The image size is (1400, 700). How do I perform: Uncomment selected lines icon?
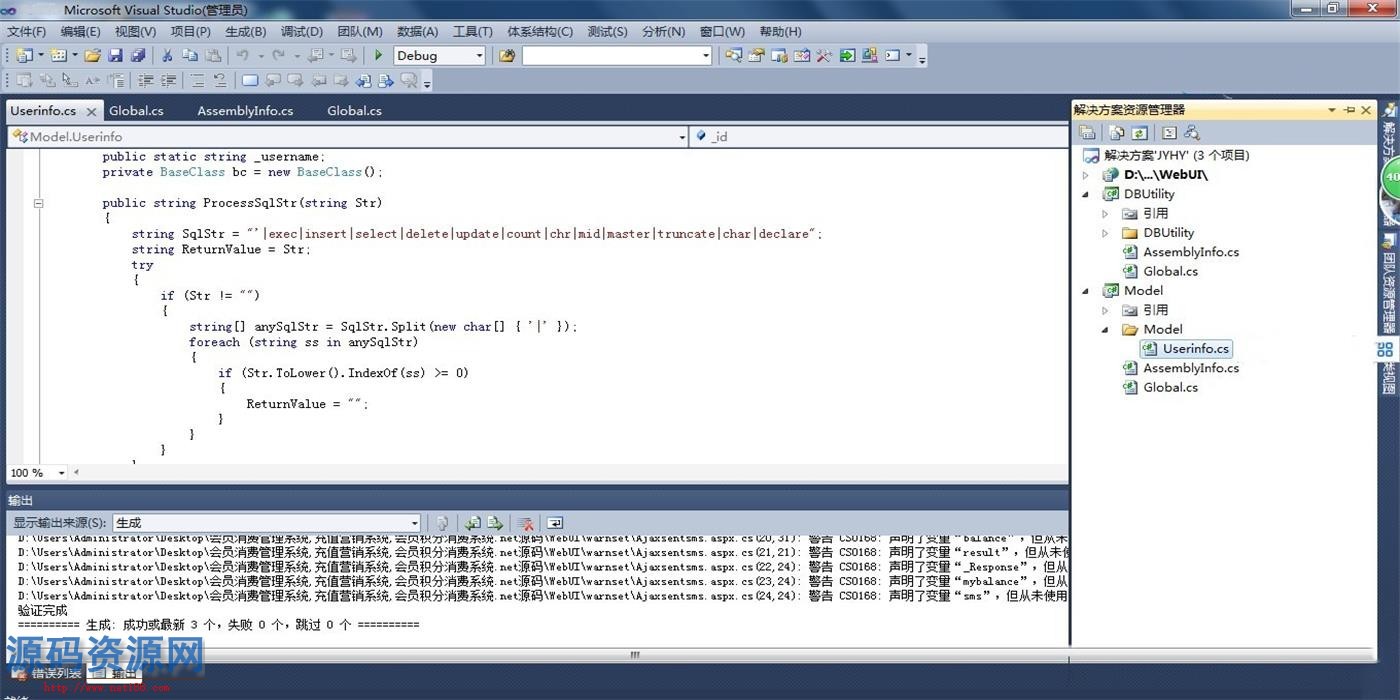coord(220,80)
